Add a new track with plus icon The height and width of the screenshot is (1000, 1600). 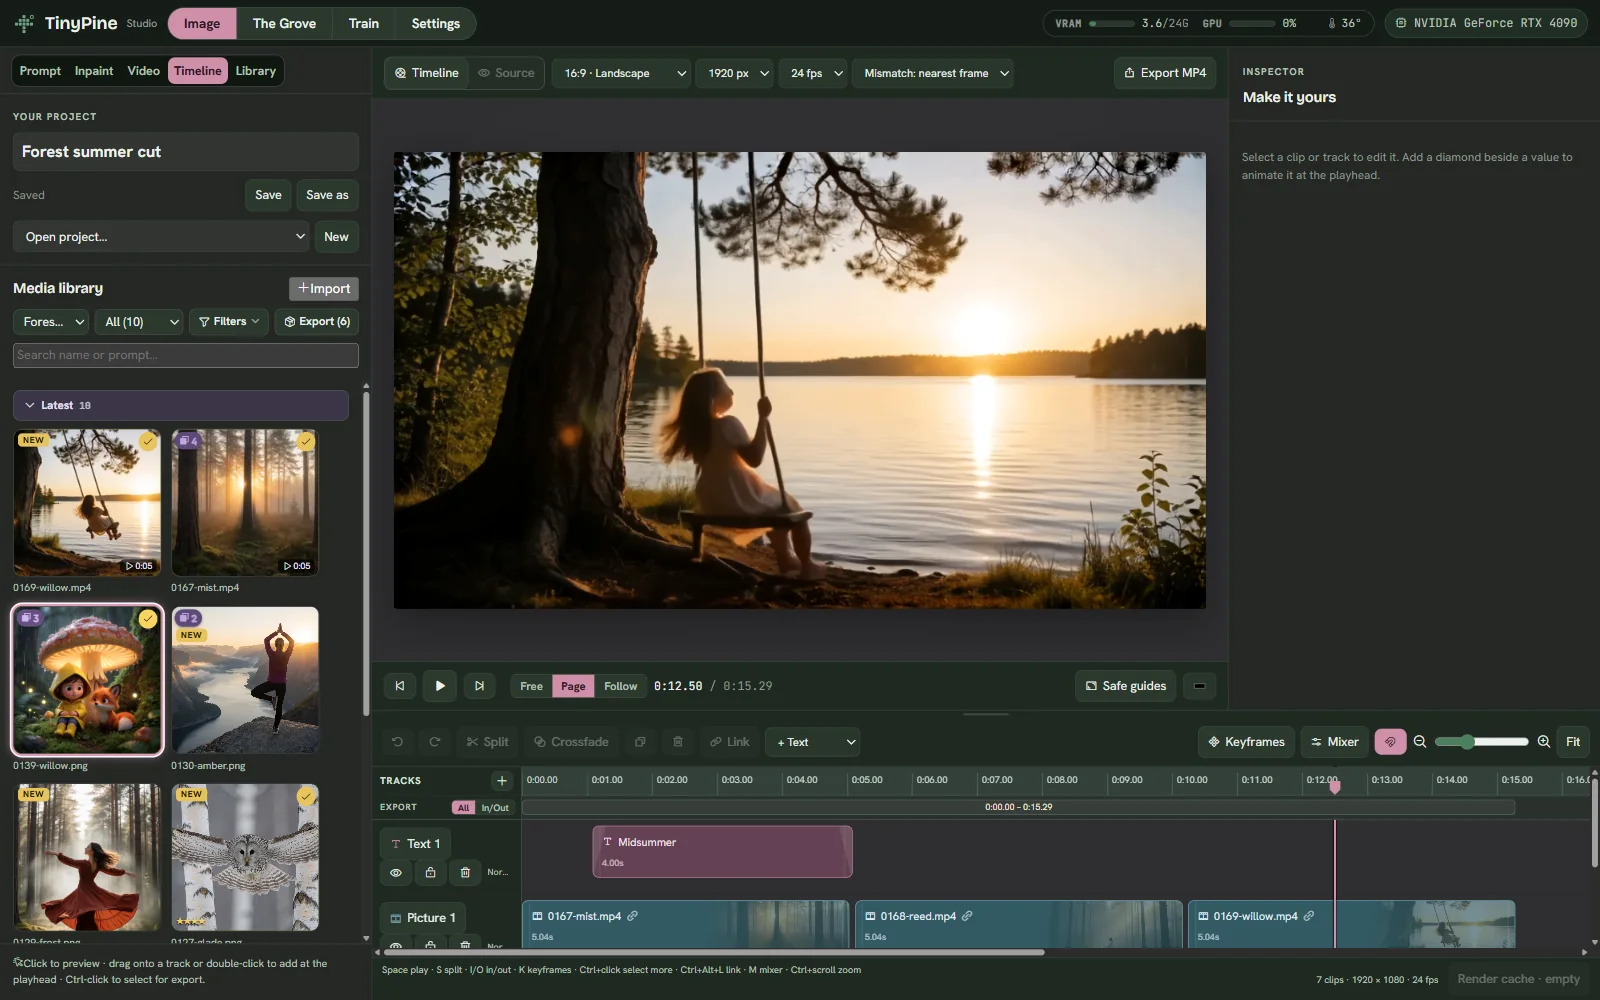[502, 780]
